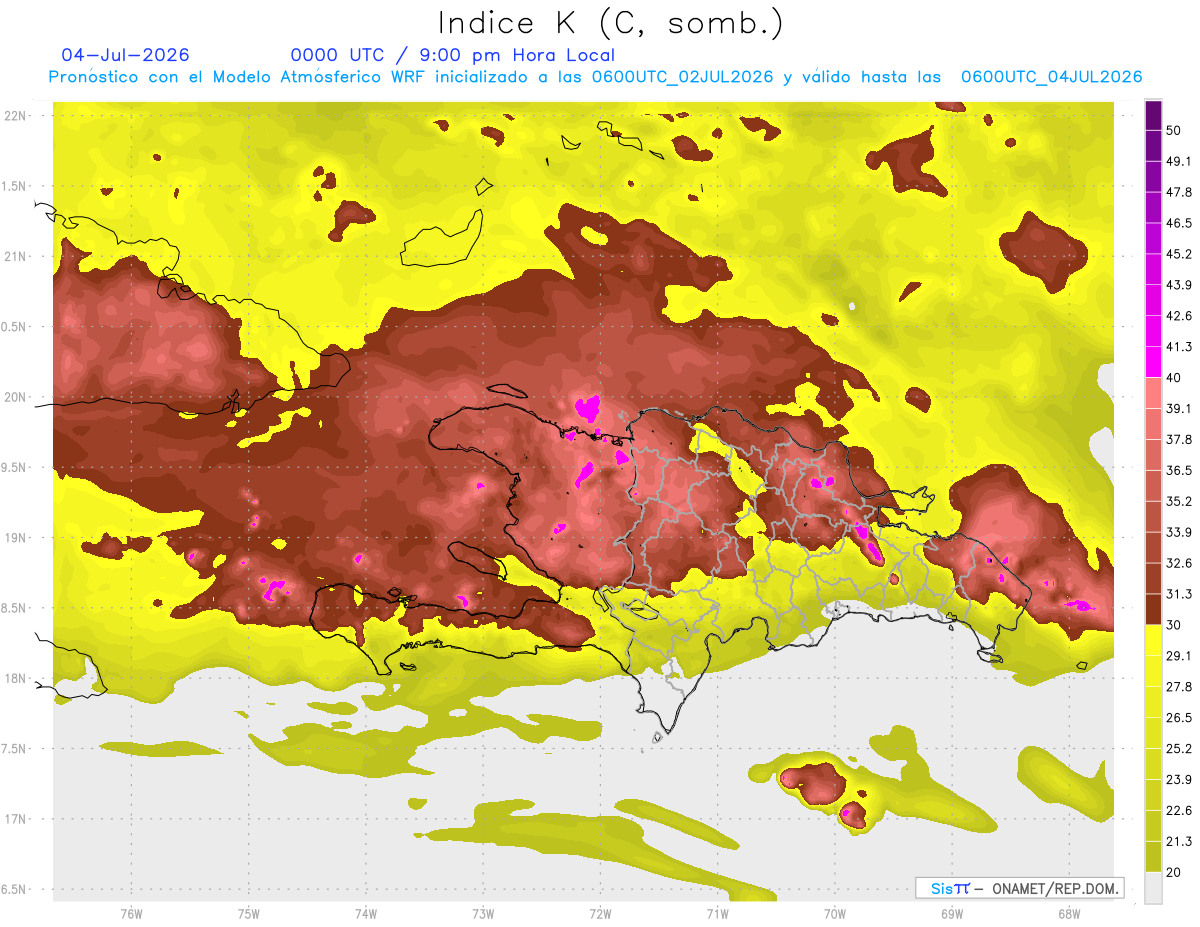
Task: Click legend value "31.3"
Action: (x=1178, y=593)
